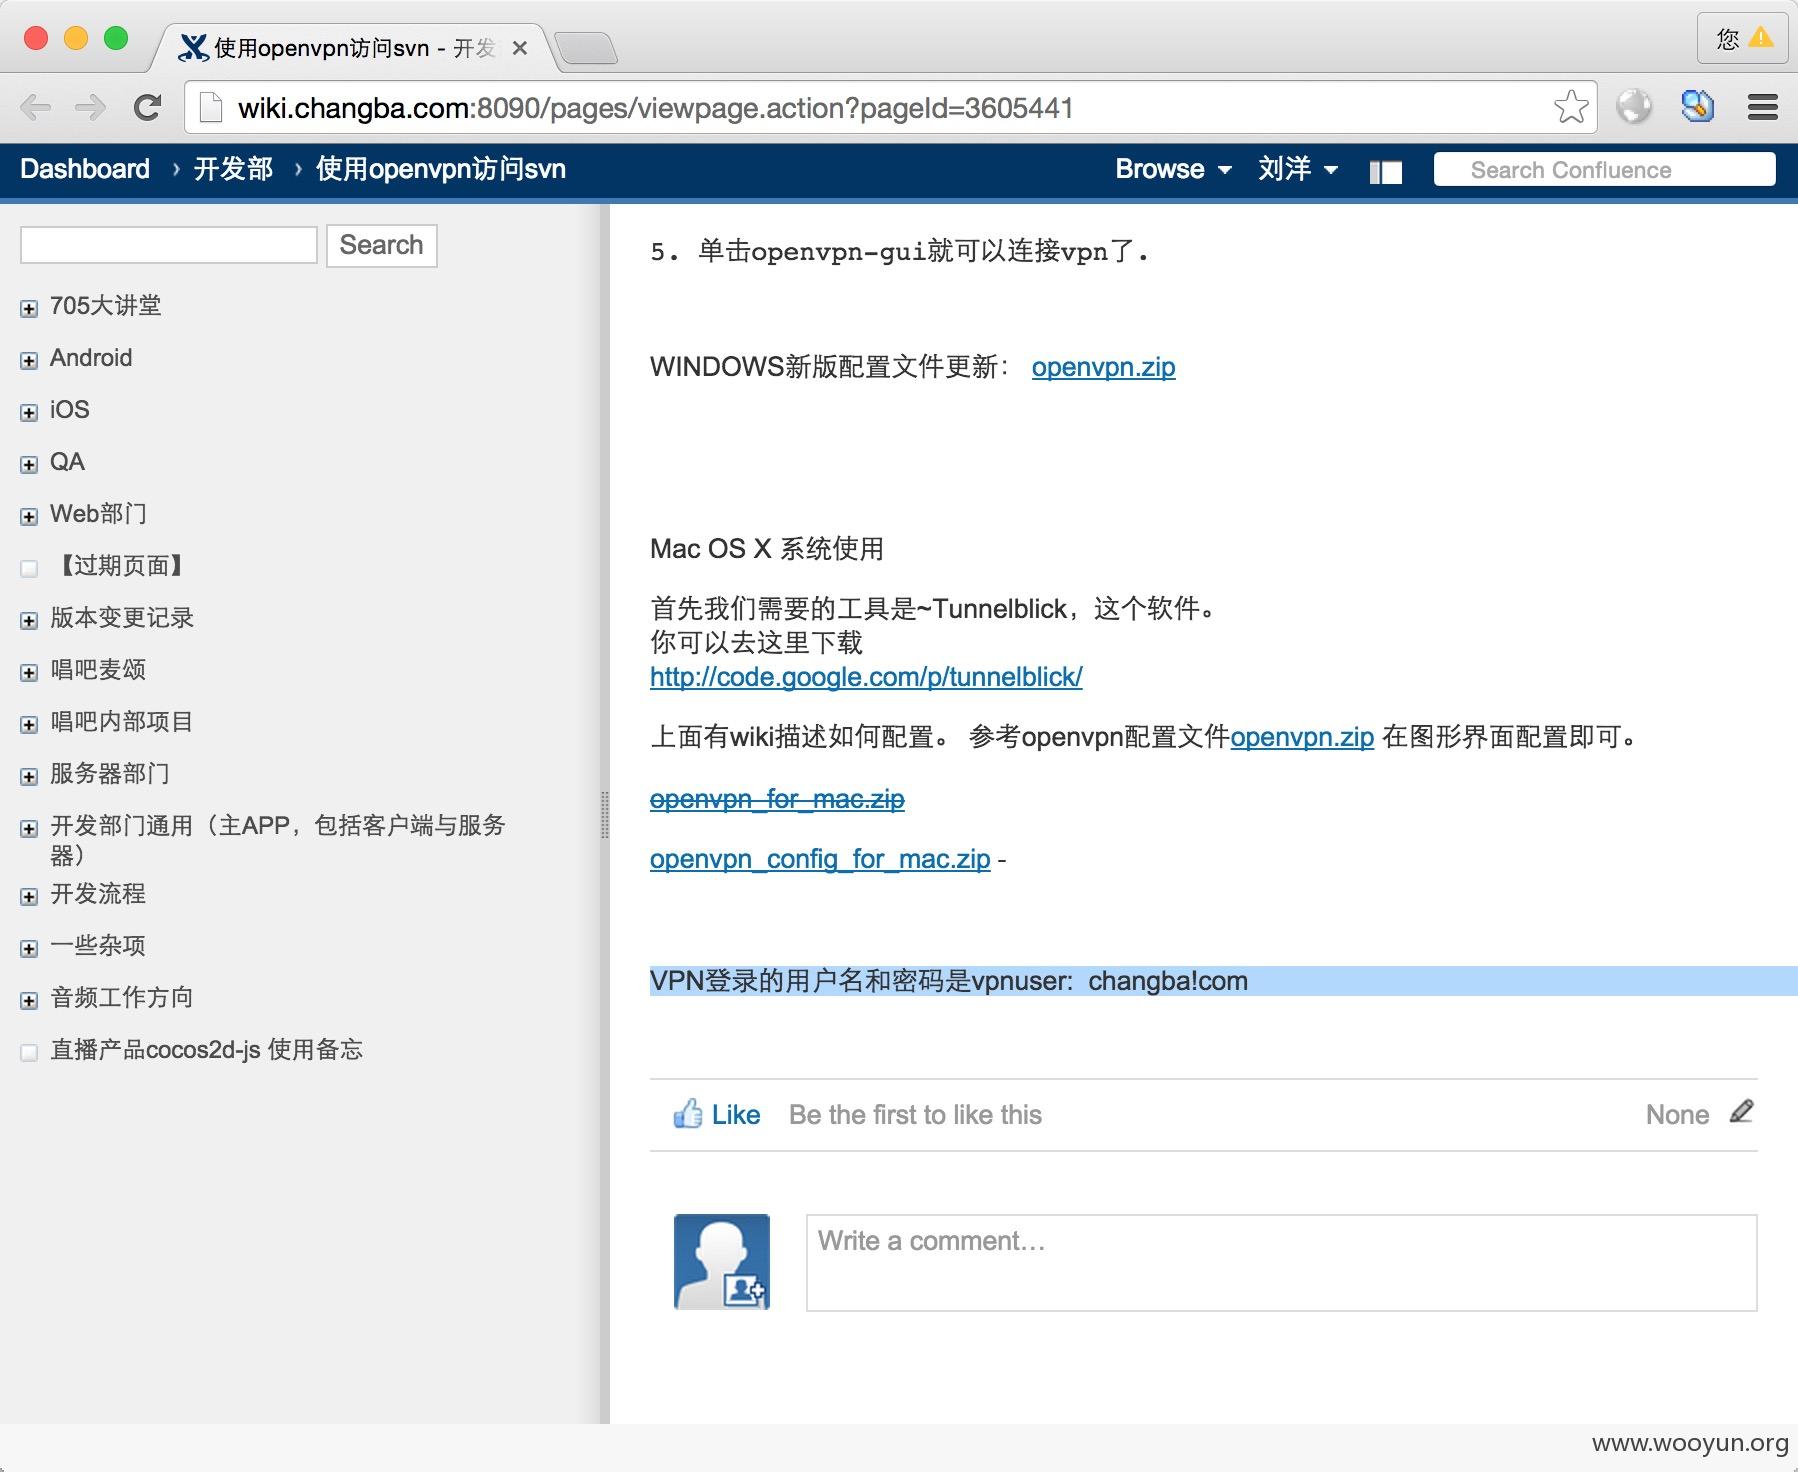Viewport: 1798px width, 1472px height.
Task: Open a new browser tab
Action: pos(585,47)
